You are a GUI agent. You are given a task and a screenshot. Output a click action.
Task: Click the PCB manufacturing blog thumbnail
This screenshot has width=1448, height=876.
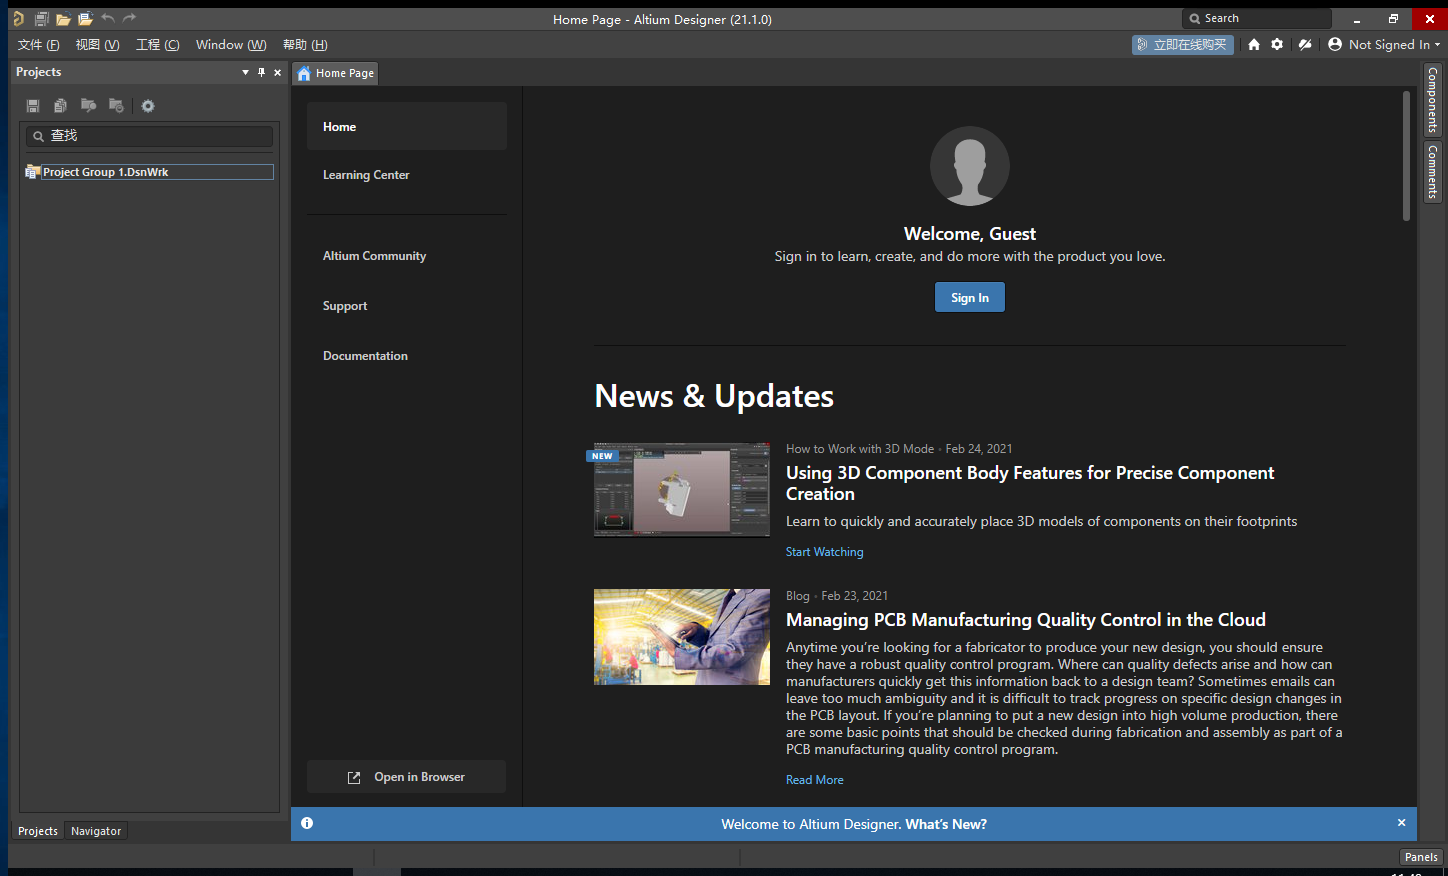(682, 637)
